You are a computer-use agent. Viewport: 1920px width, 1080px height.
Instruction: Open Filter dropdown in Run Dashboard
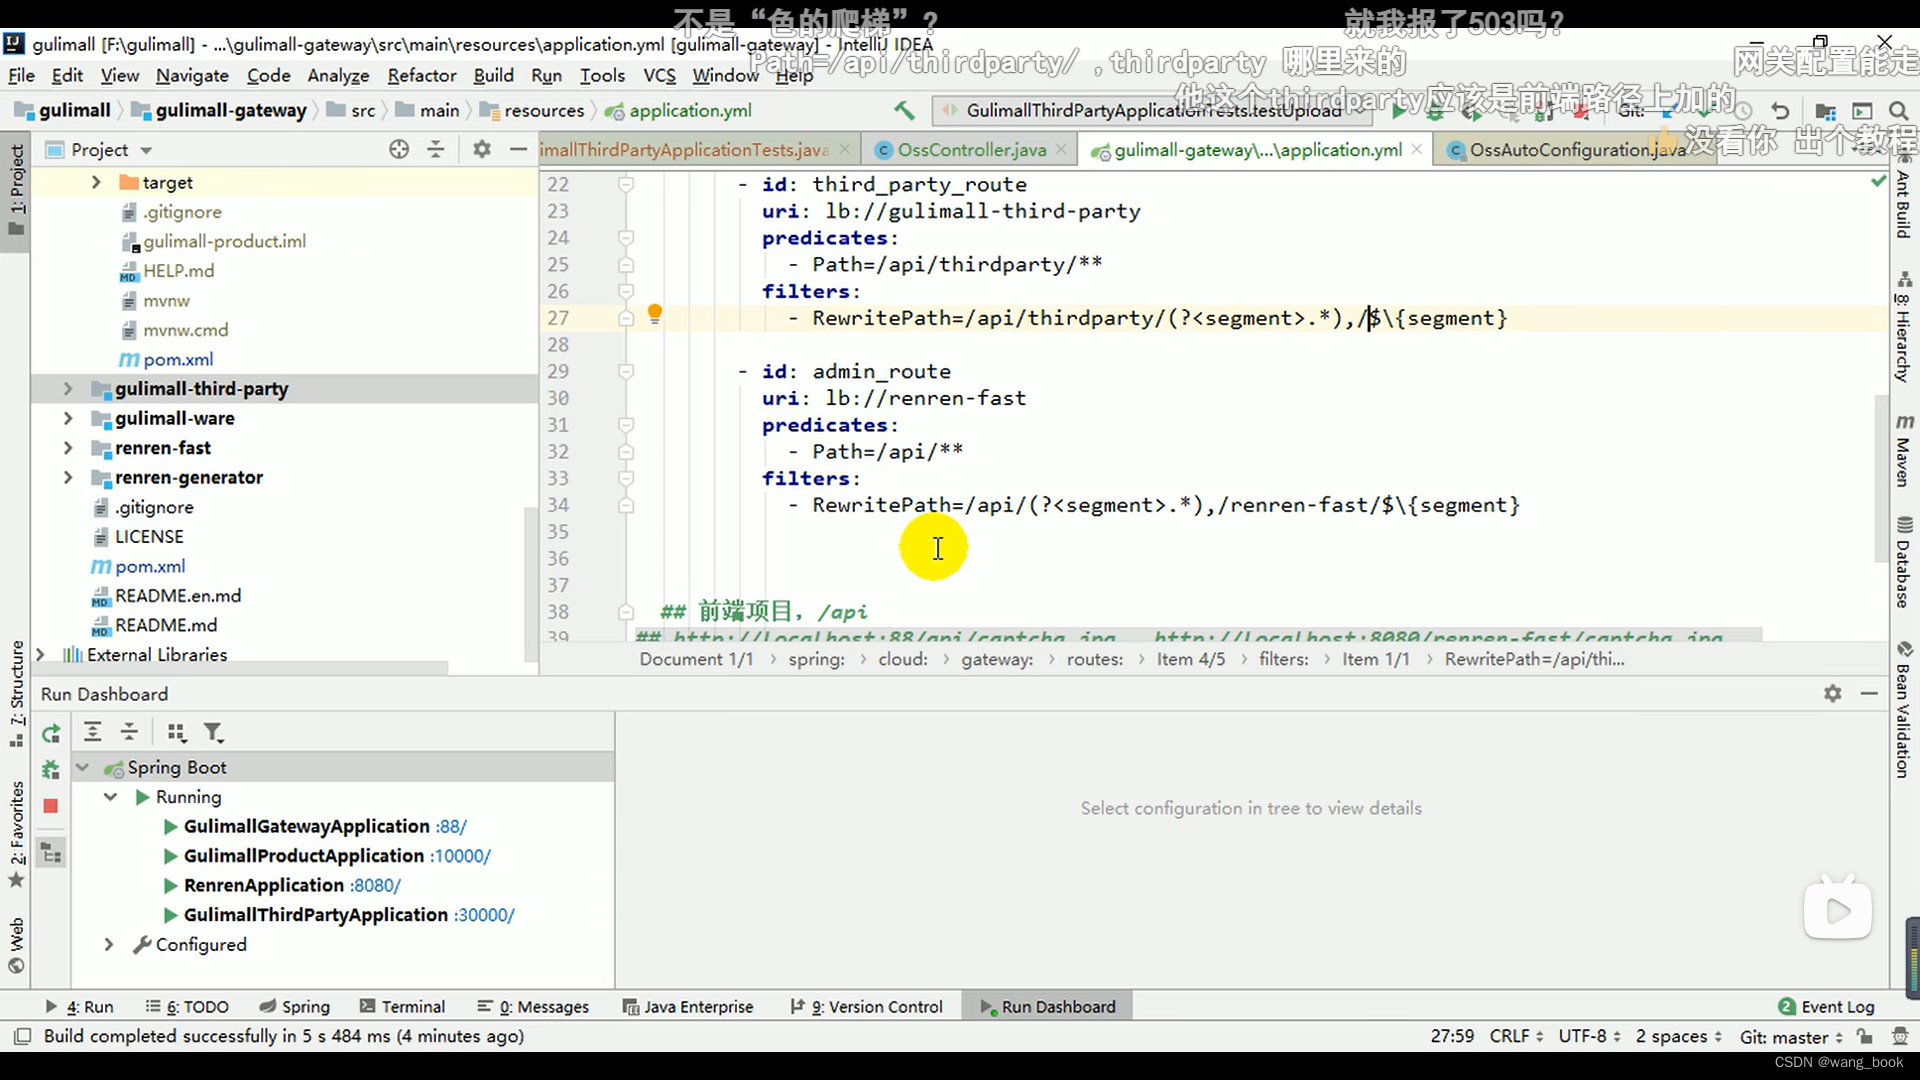214,733
